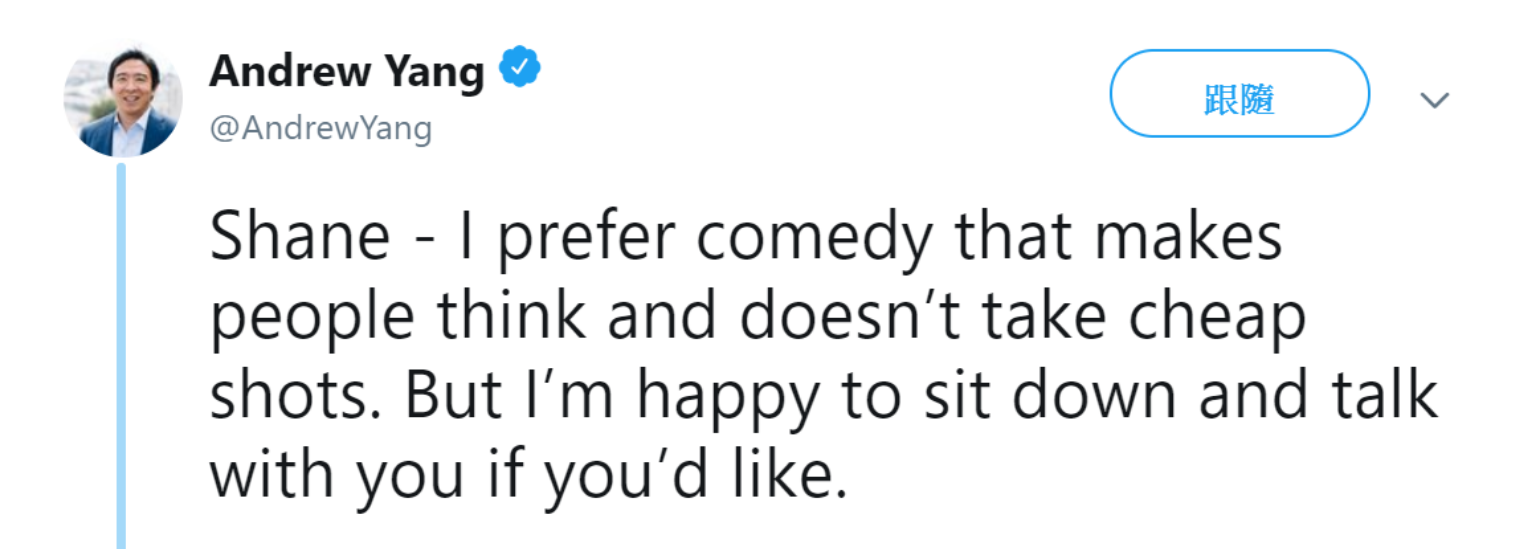Click the Andrew Yang display name
Viewport: 1536px width, 549px height.
pos(346,71)
